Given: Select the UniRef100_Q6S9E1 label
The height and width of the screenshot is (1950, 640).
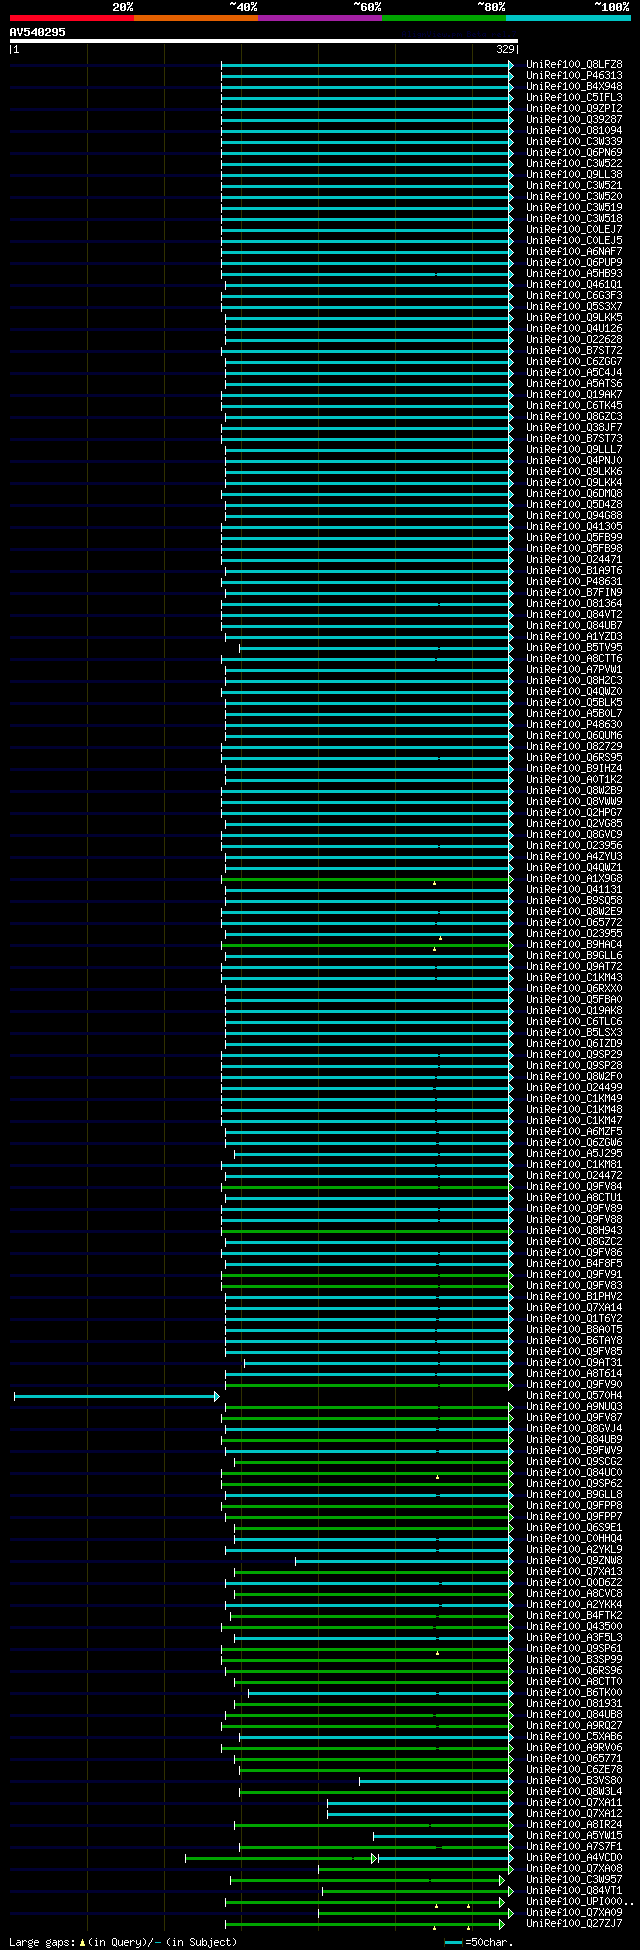Looking at the screenshot, I should [574, 1527].
